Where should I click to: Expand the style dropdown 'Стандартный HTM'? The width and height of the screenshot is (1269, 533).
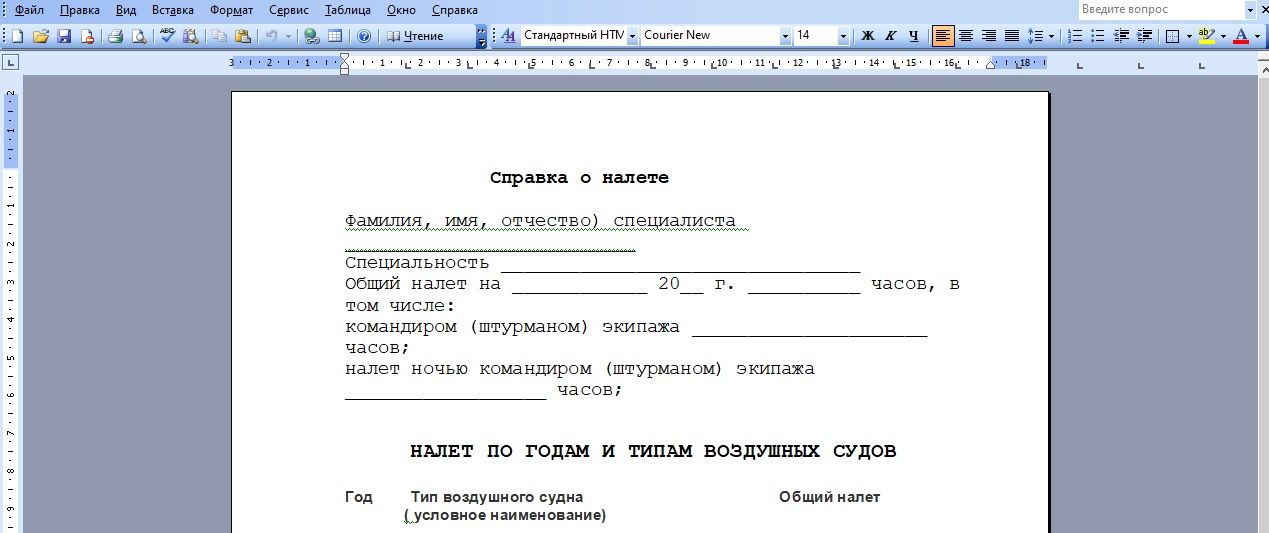point(631,36)
